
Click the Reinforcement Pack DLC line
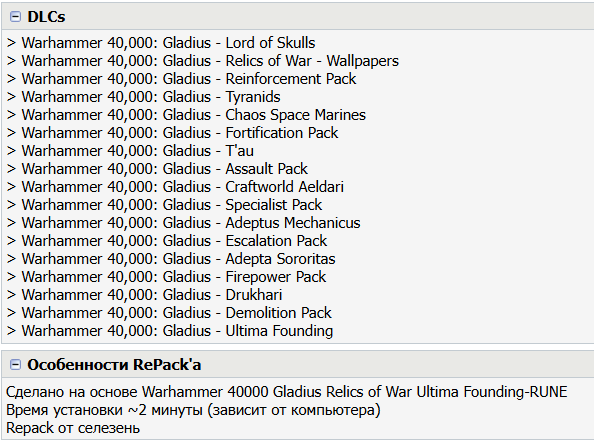point(181,79)
